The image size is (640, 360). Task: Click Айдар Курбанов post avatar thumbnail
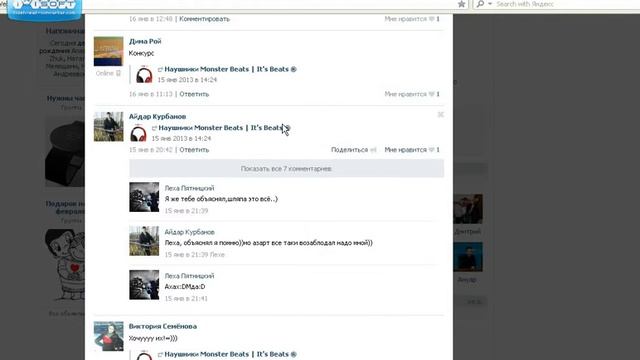point(108,127)
